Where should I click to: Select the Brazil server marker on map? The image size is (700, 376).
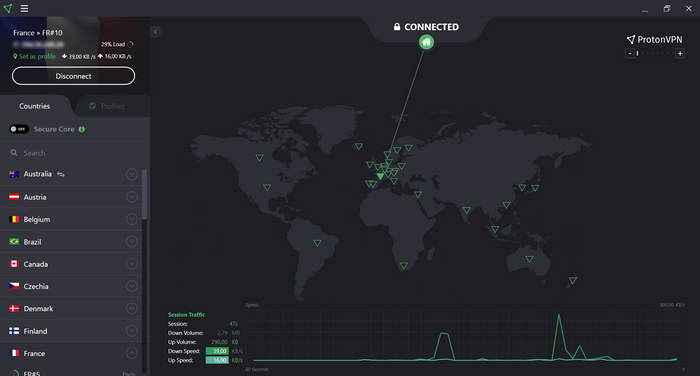click(x=317, y=243)
